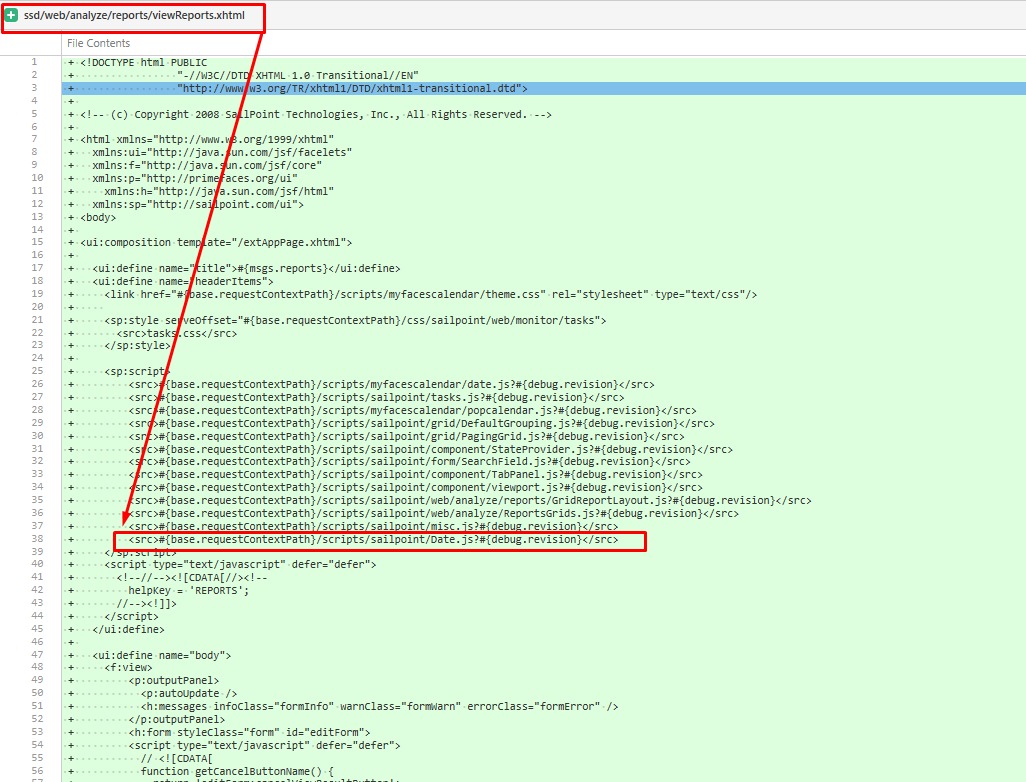1026x782 pixels.
Task: Click the DOCTYPE html PUBLIC line
Action: pyautogui.click(x=143, y=62)
